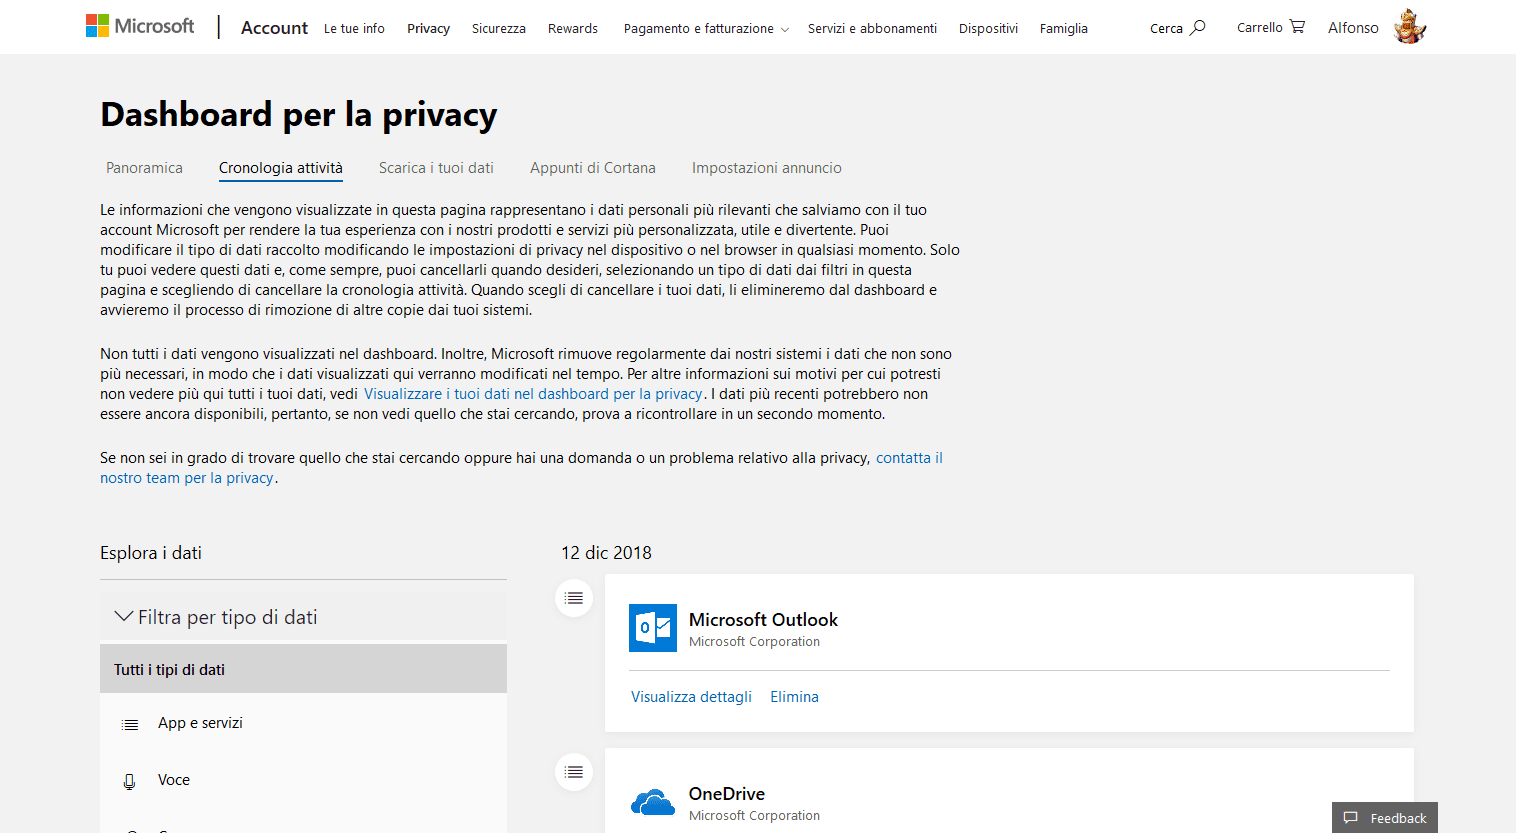Click Elimina for Microsoft Outlook
This screenshot has height=833, width=1516.
click(x=794, y=697)
